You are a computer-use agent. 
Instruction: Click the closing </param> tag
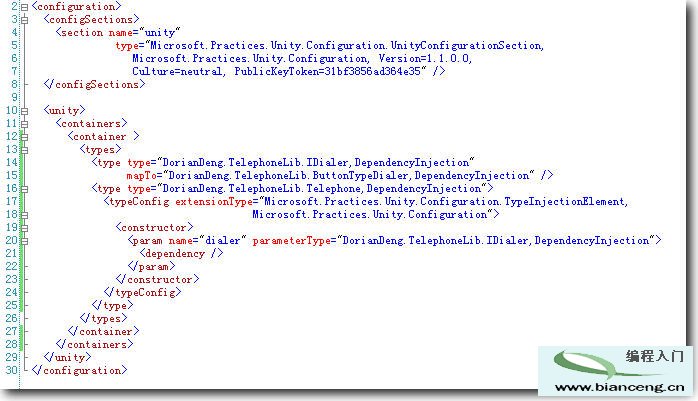151,267
